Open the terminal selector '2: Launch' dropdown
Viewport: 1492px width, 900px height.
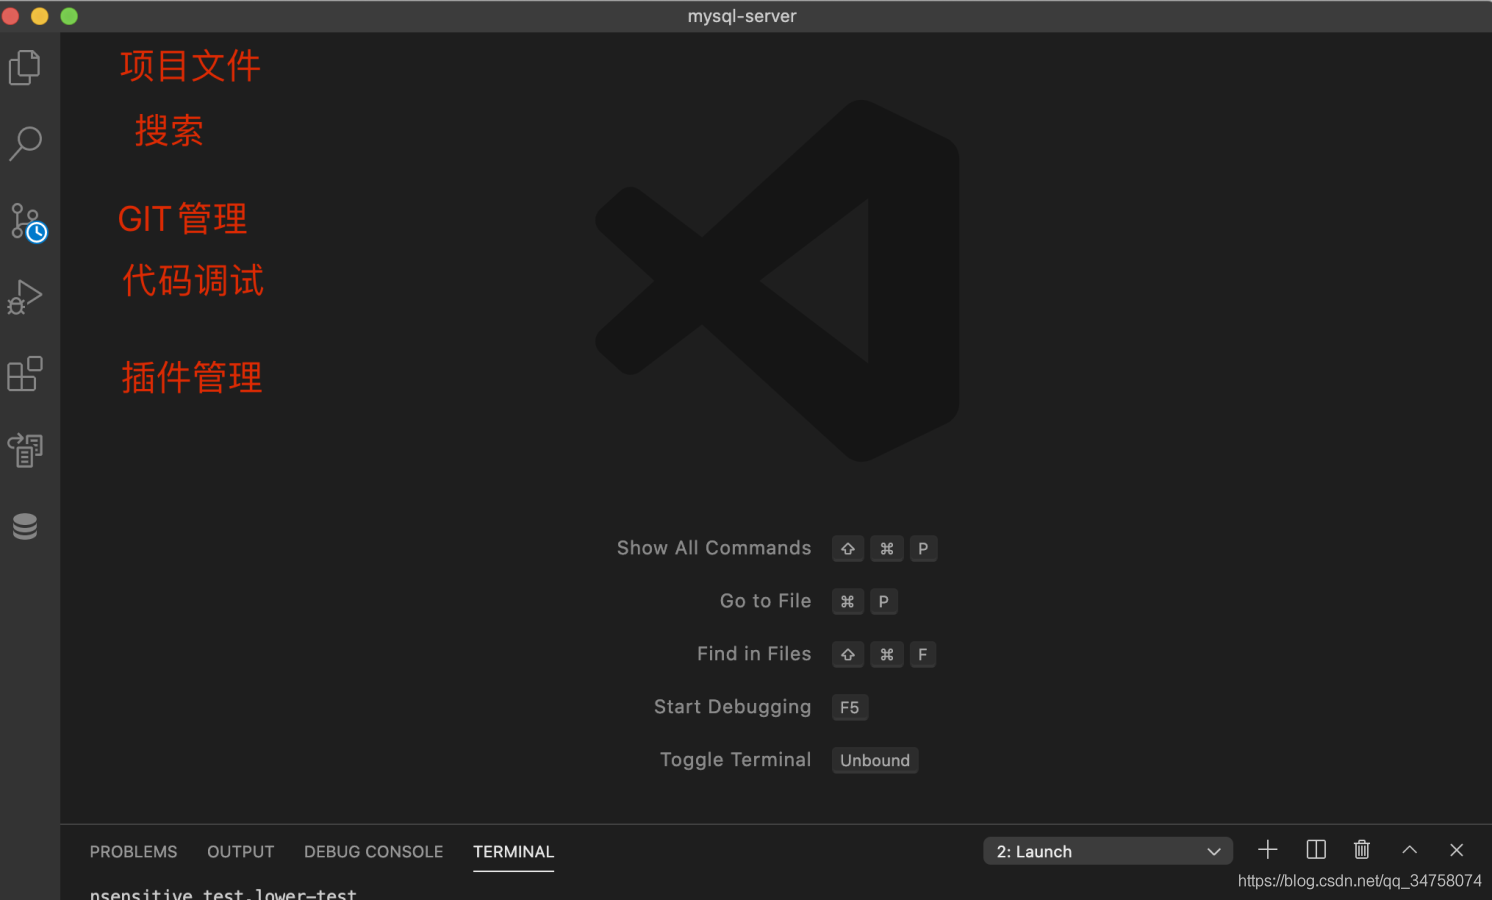tap(1108, 851)
